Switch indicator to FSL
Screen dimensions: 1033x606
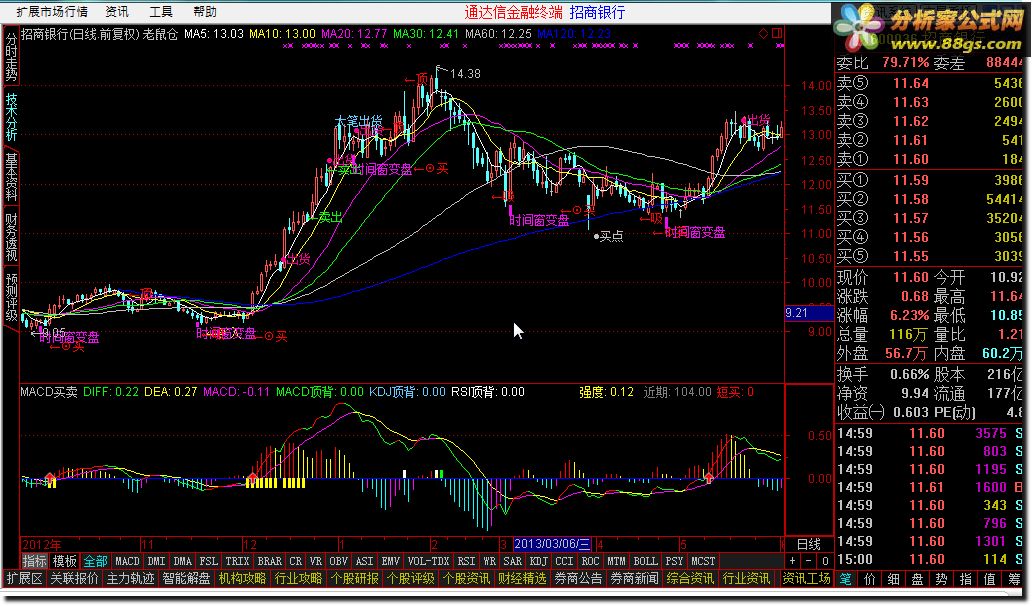coord(208,561)
